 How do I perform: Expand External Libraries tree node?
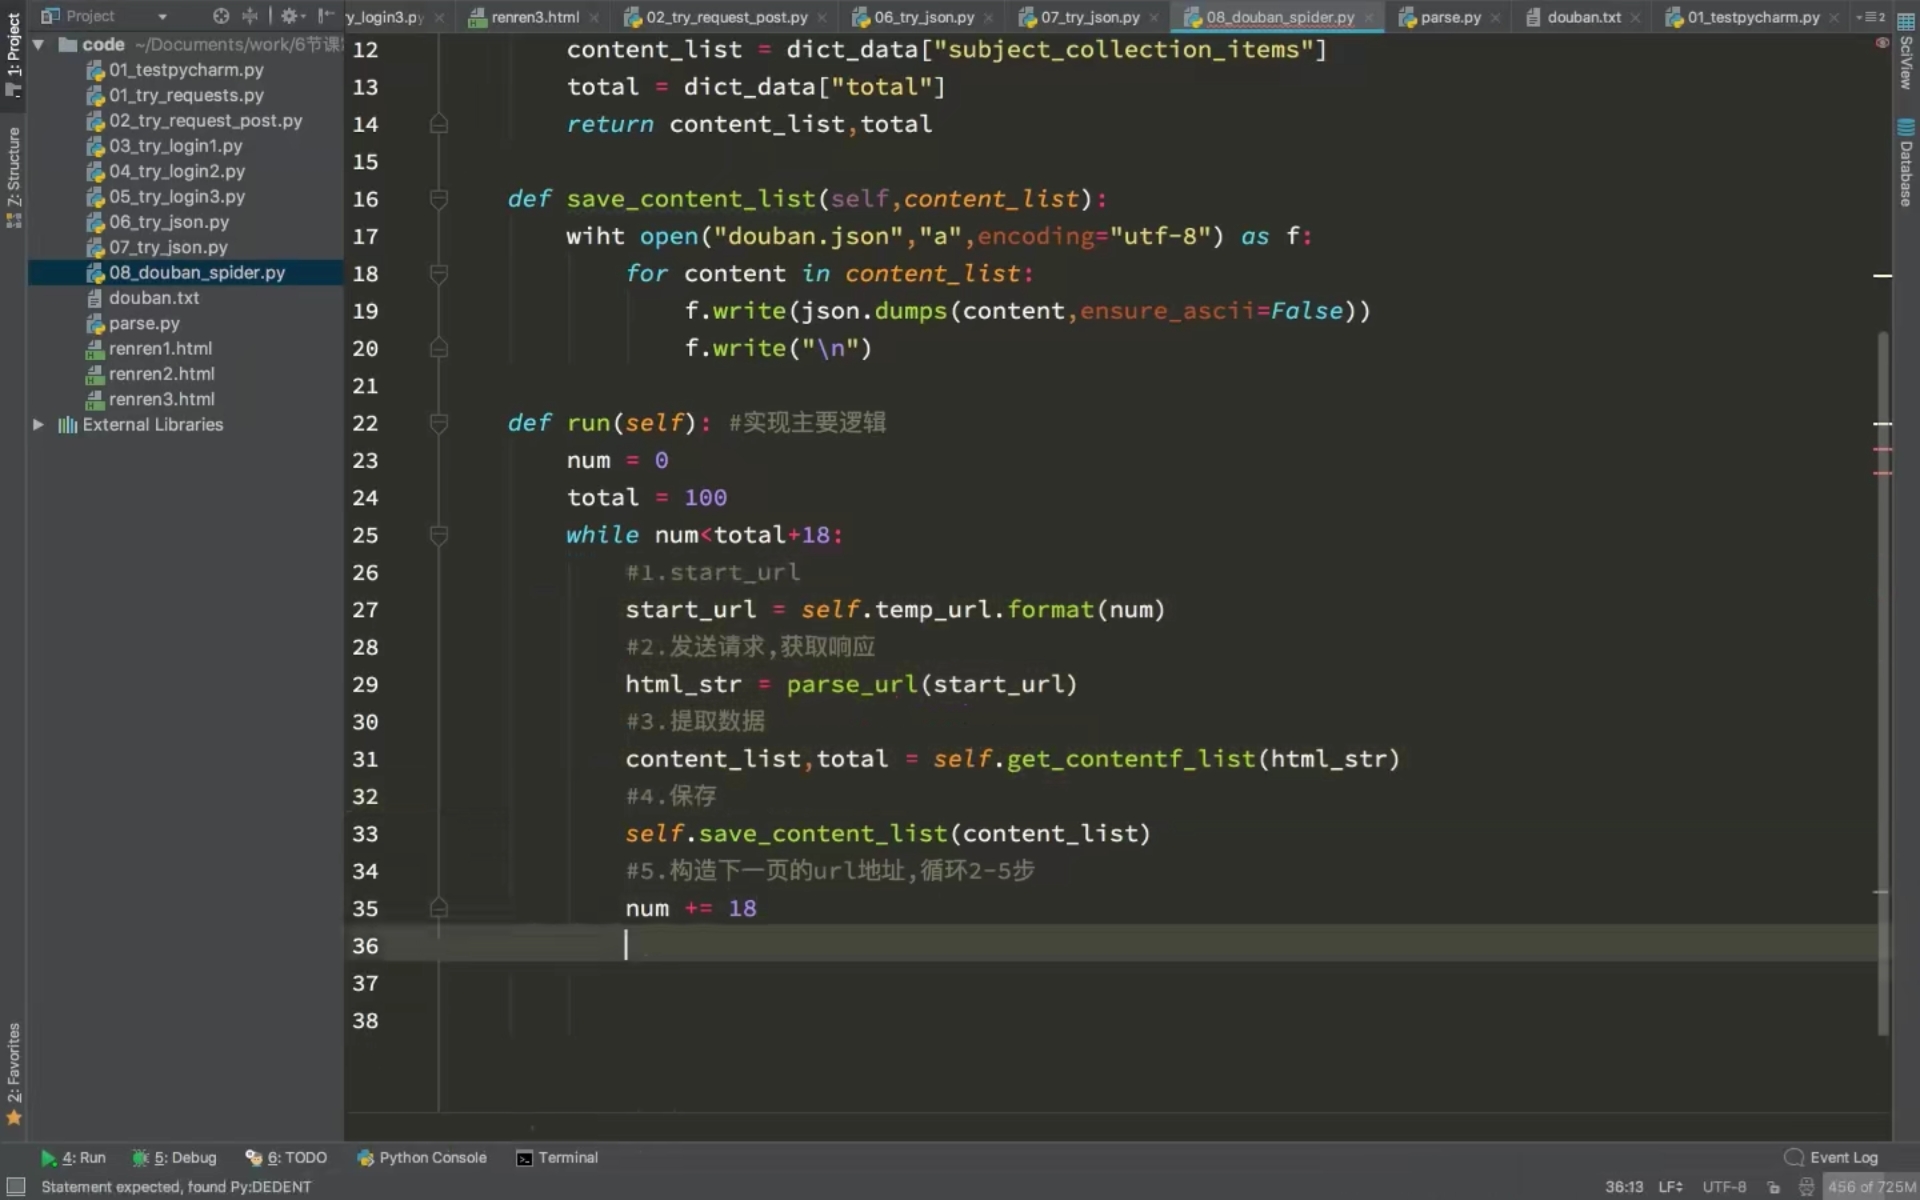tap(38, 424)
